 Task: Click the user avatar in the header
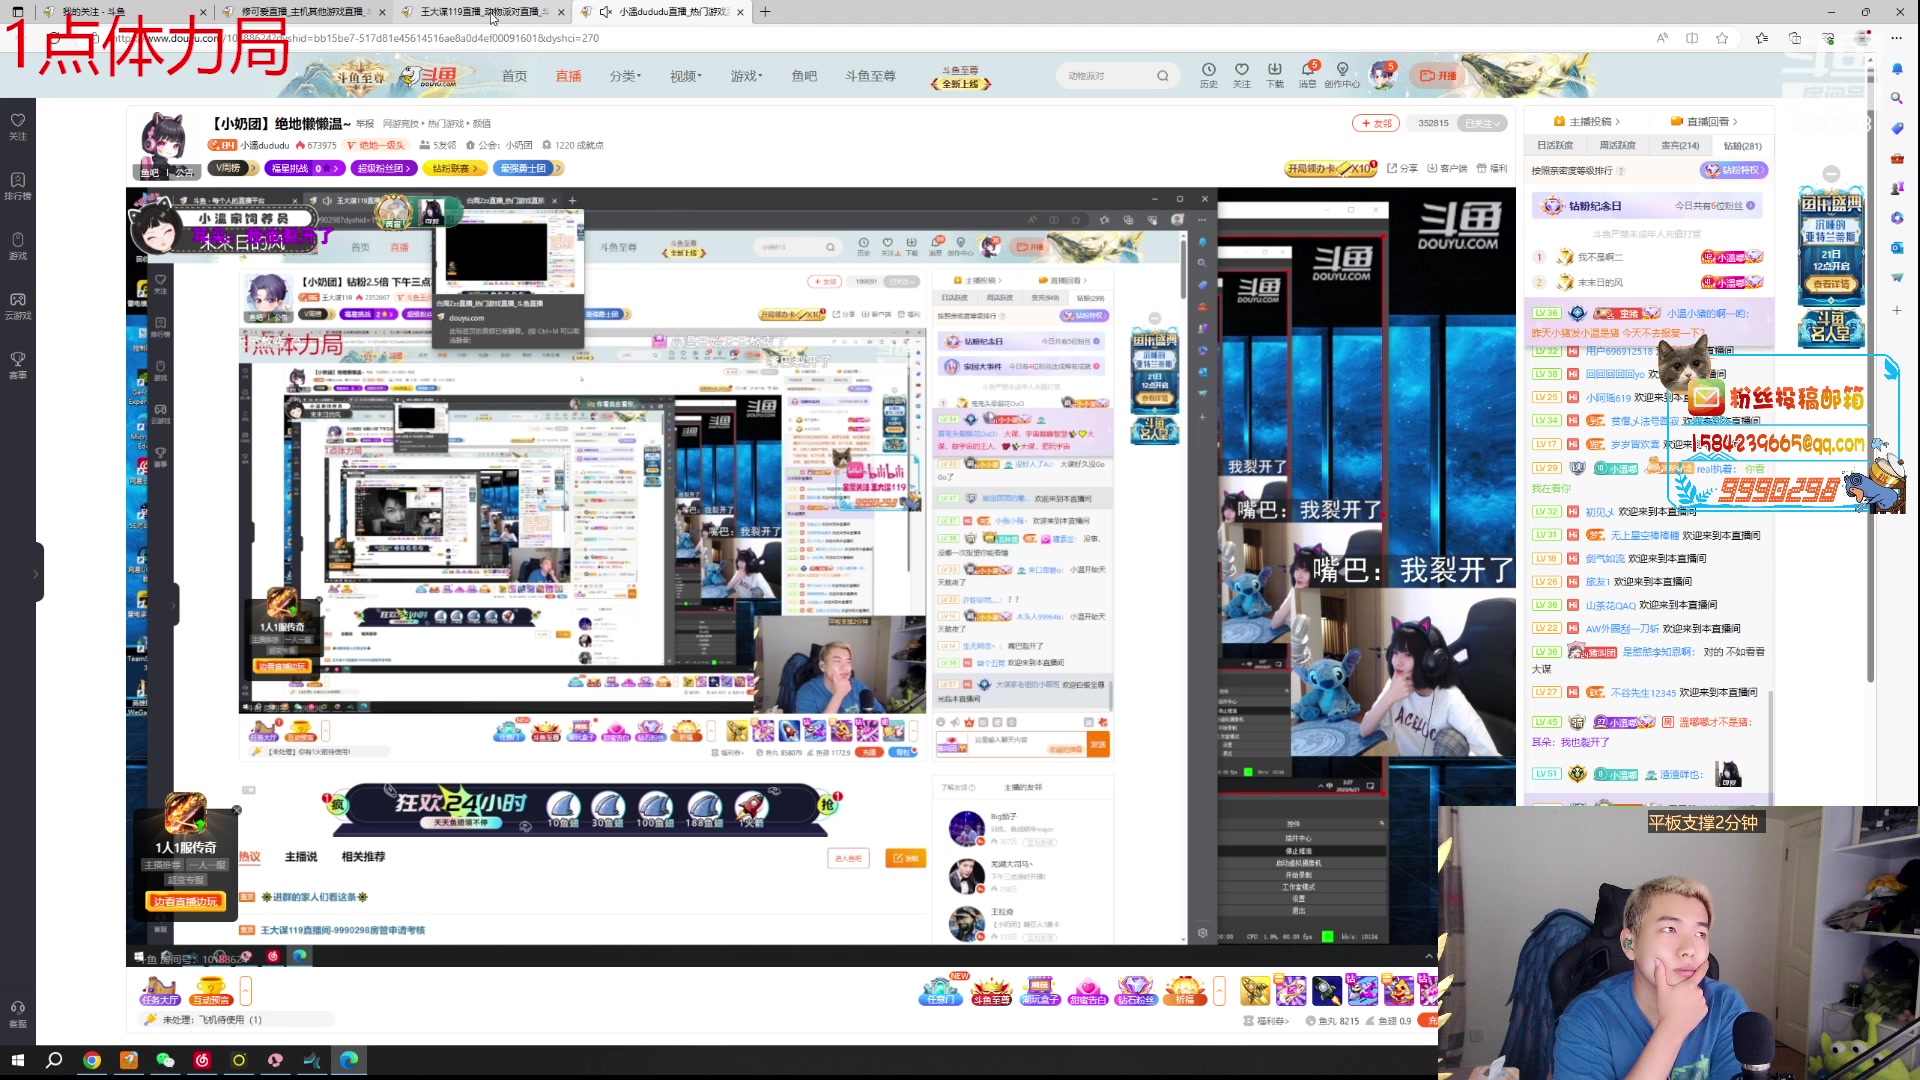pos(1383,75)
